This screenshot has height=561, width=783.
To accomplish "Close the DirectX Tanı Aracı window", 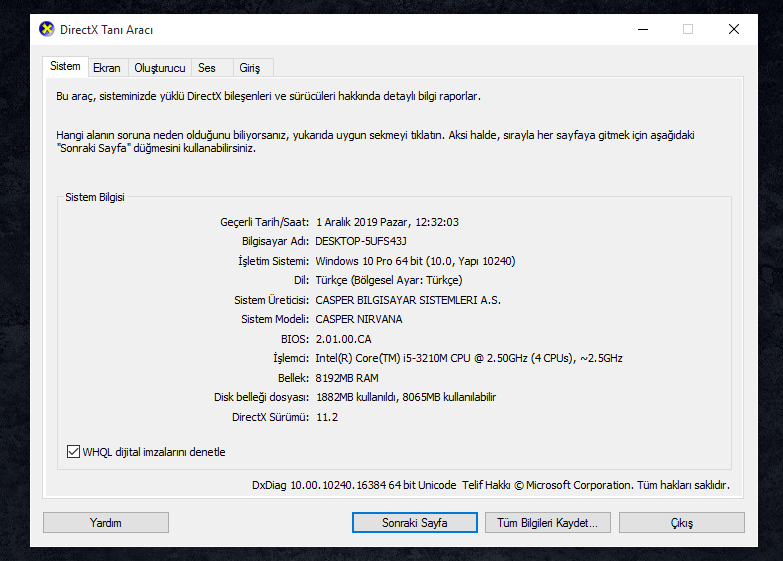I will [734, 29].
